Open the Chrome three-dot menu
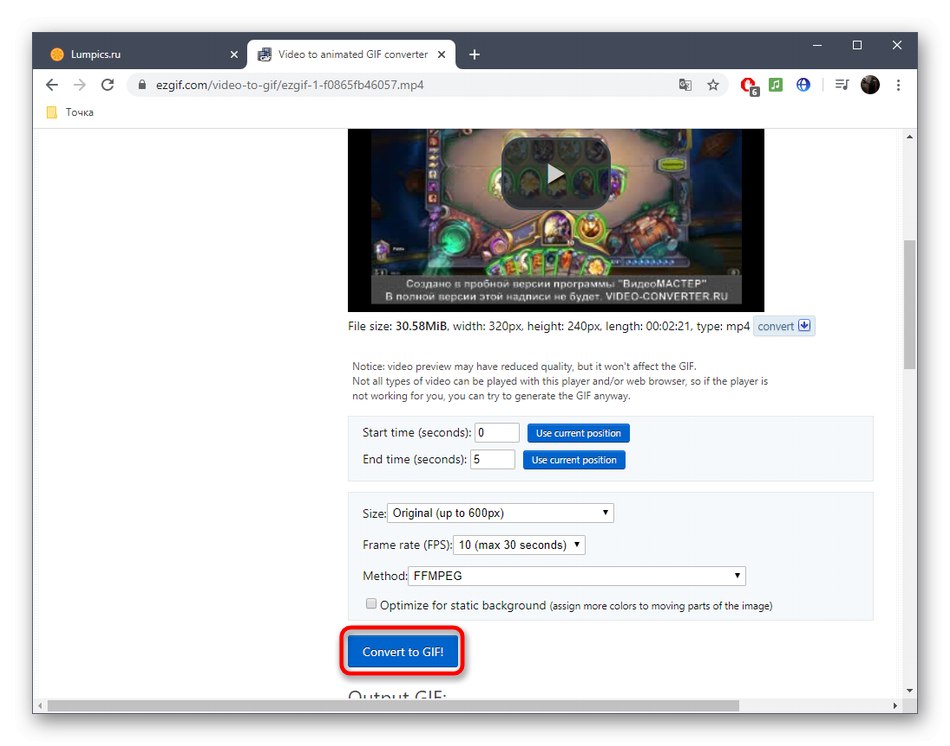Viewport: 950px width, 746px height. click(x=899, y=85)
